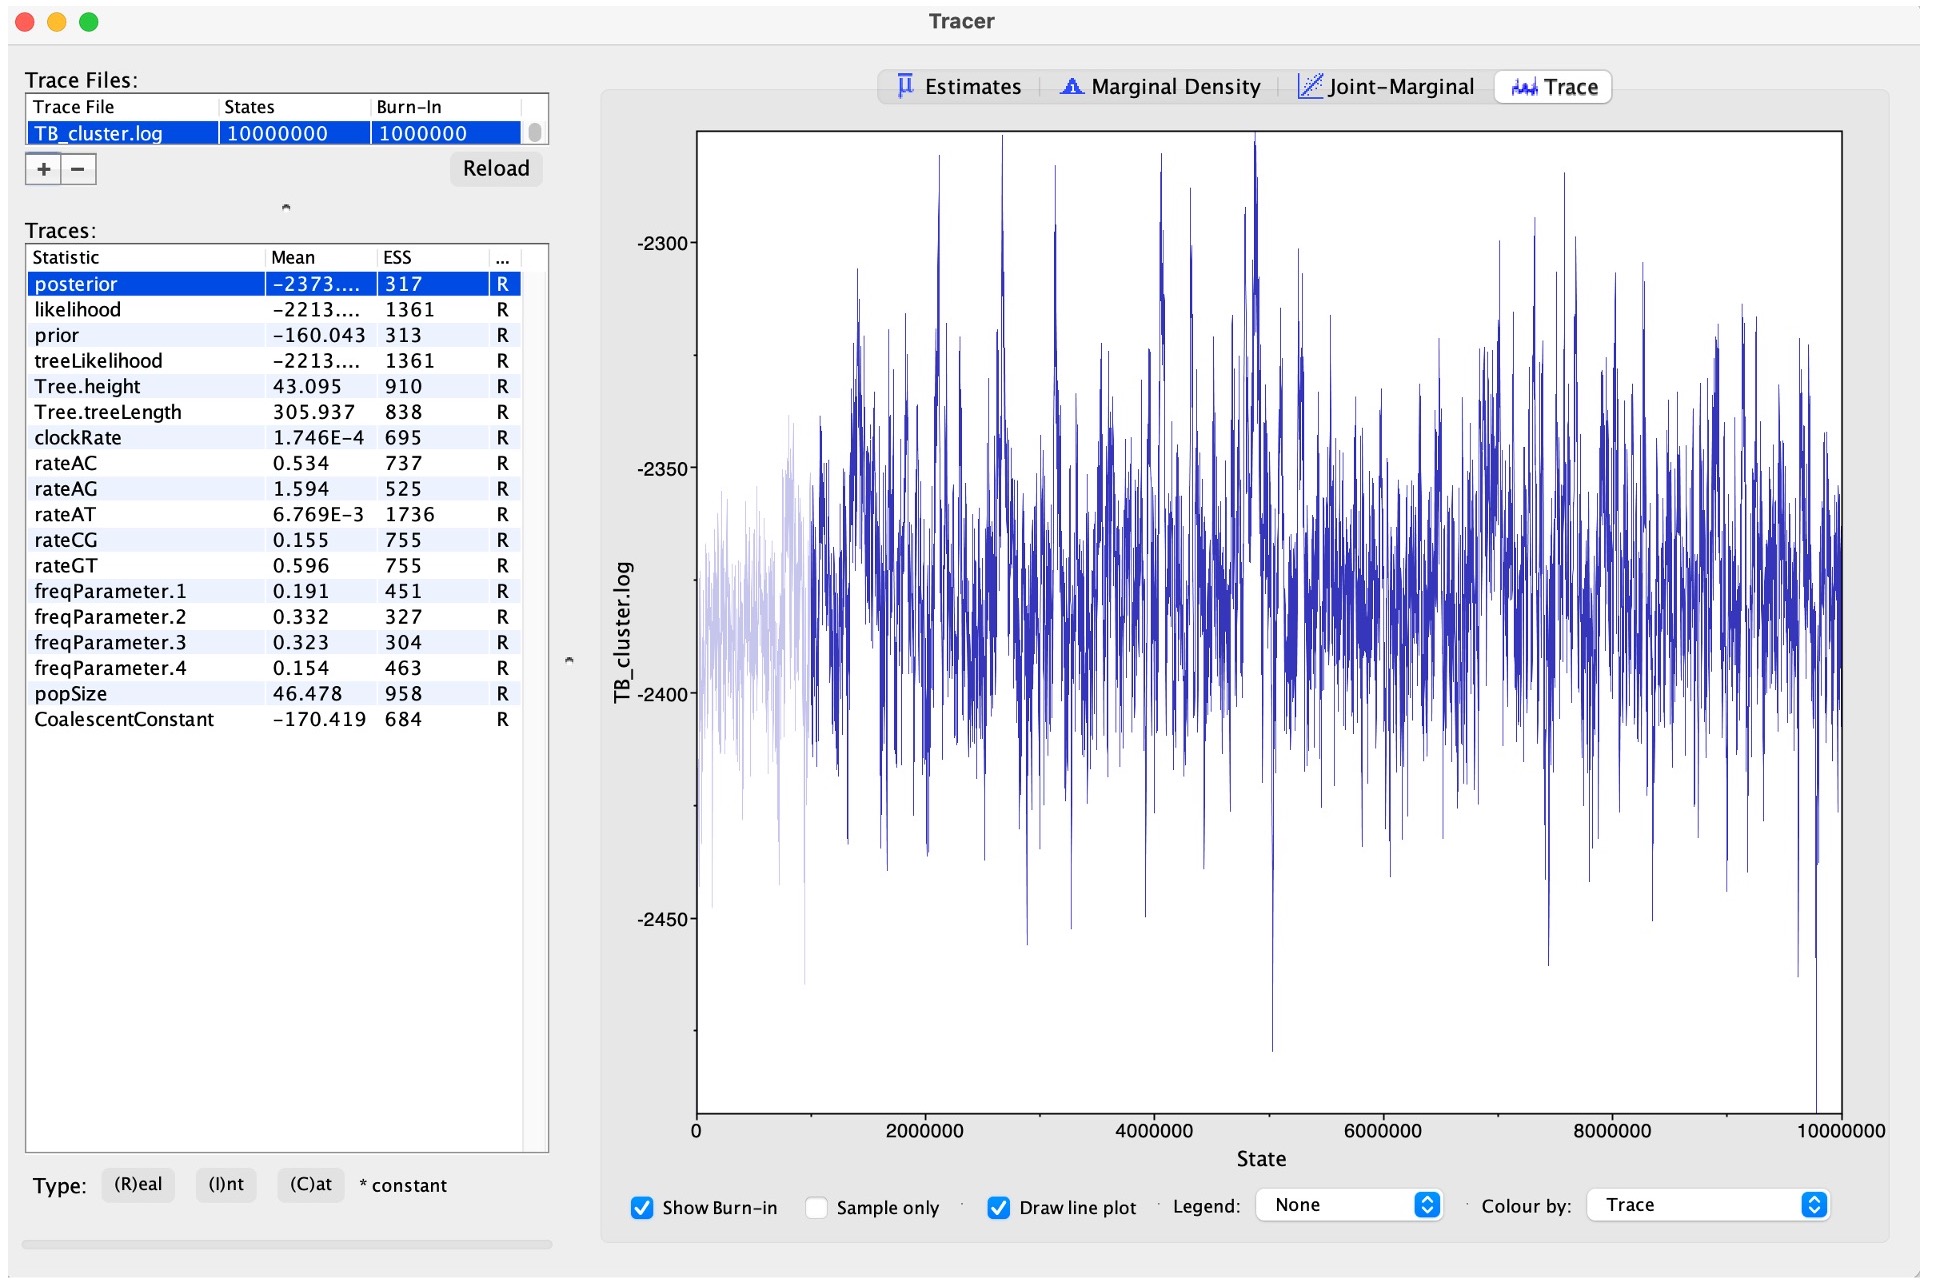
Task: Select the rateGT trace row
Action: [x=274, y=566]
